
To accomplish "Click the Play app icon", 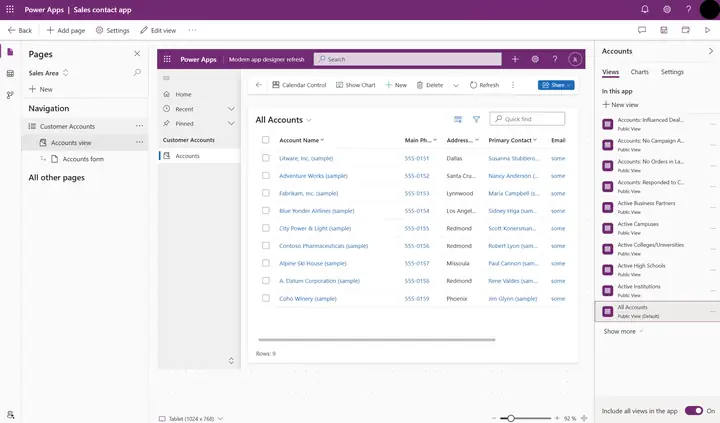I will pos(707,30).
